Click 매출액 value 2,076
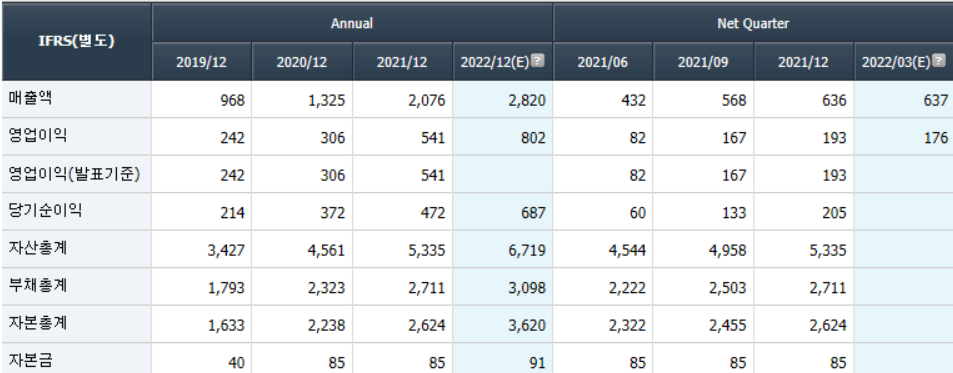This screenshot has width=953, height=373. (x=426, y=100)
